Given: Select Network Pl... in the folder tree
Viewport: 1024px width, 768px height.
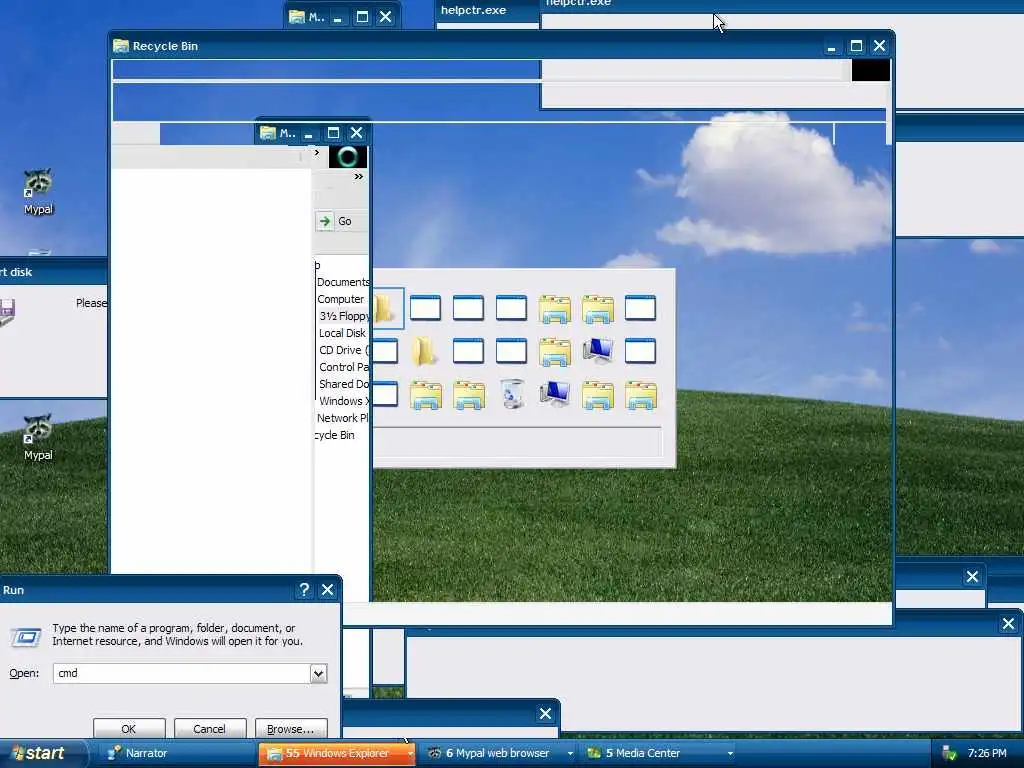Looking at the screenshot, I should (343, 418).
